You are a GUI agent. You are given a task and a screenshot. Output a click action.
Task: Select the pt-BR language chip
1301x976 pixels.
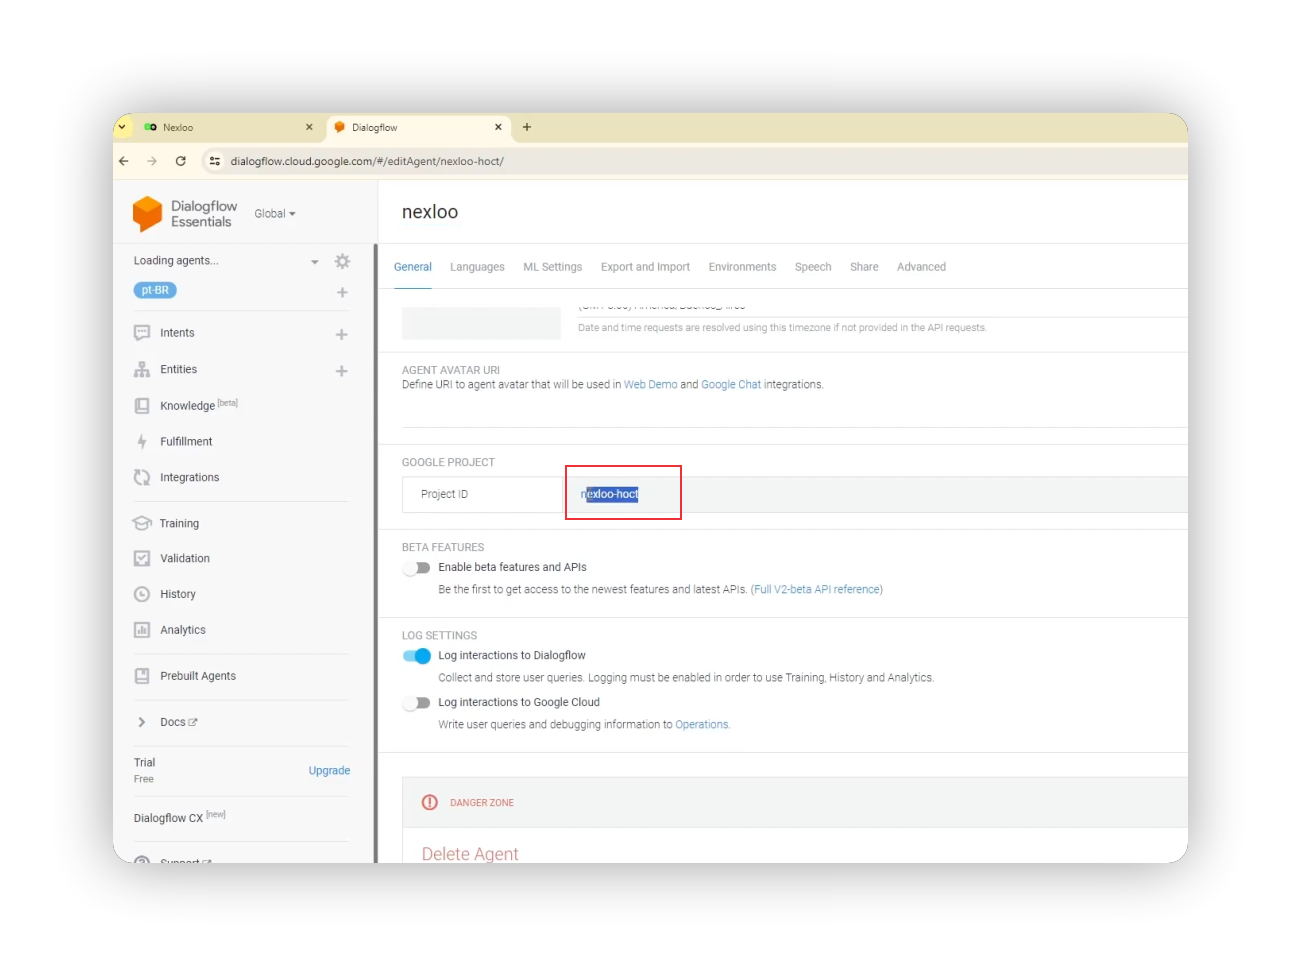pos(155,290)
